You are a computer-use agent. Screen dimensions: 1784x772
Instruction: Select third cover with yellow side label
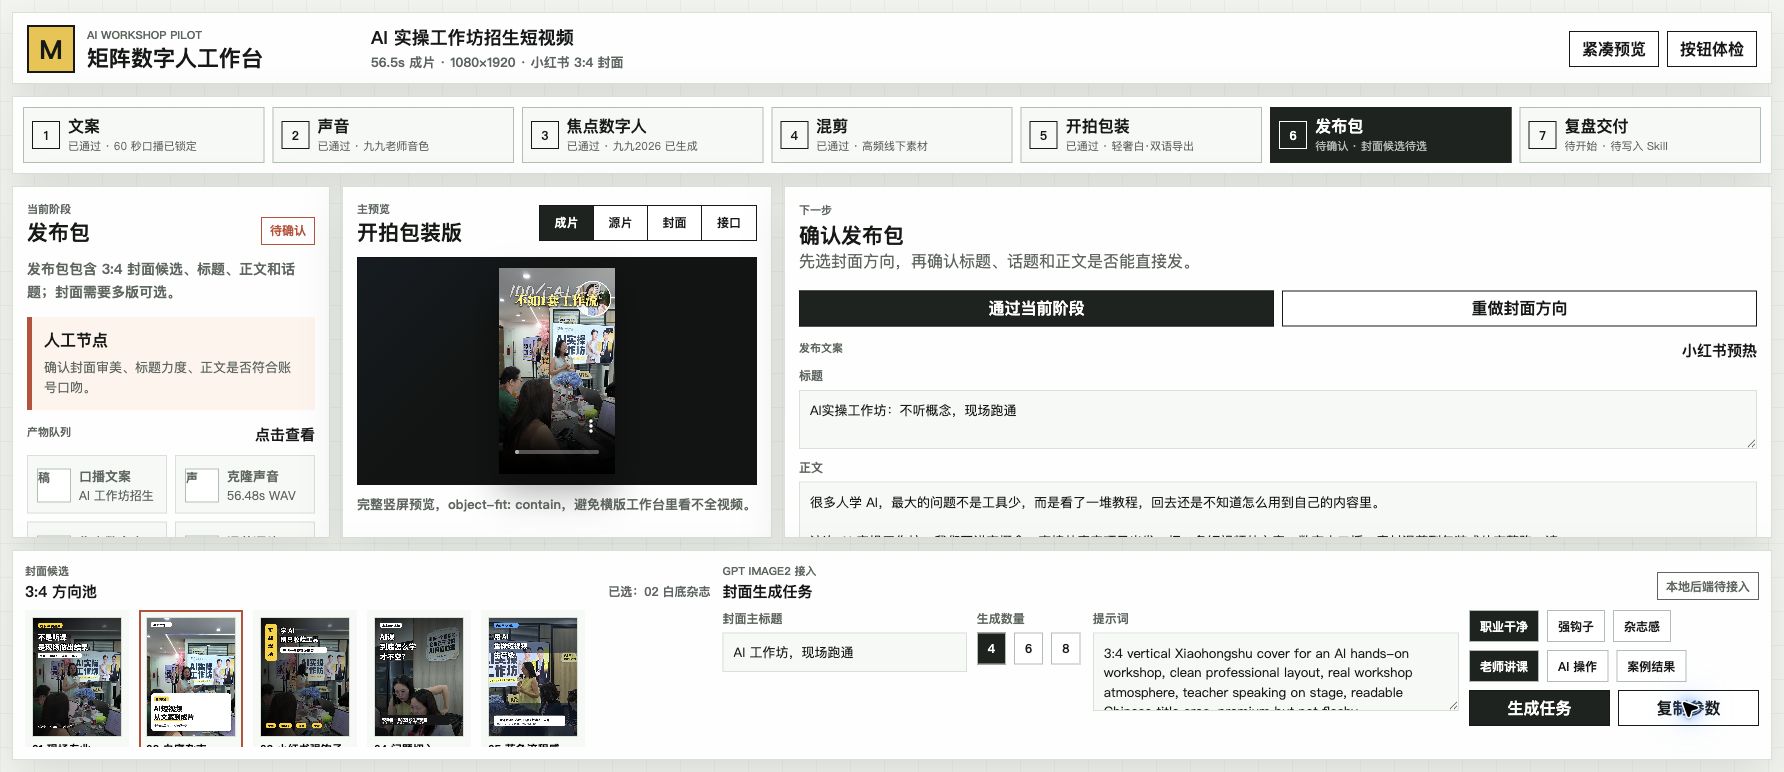pos(305,677)
